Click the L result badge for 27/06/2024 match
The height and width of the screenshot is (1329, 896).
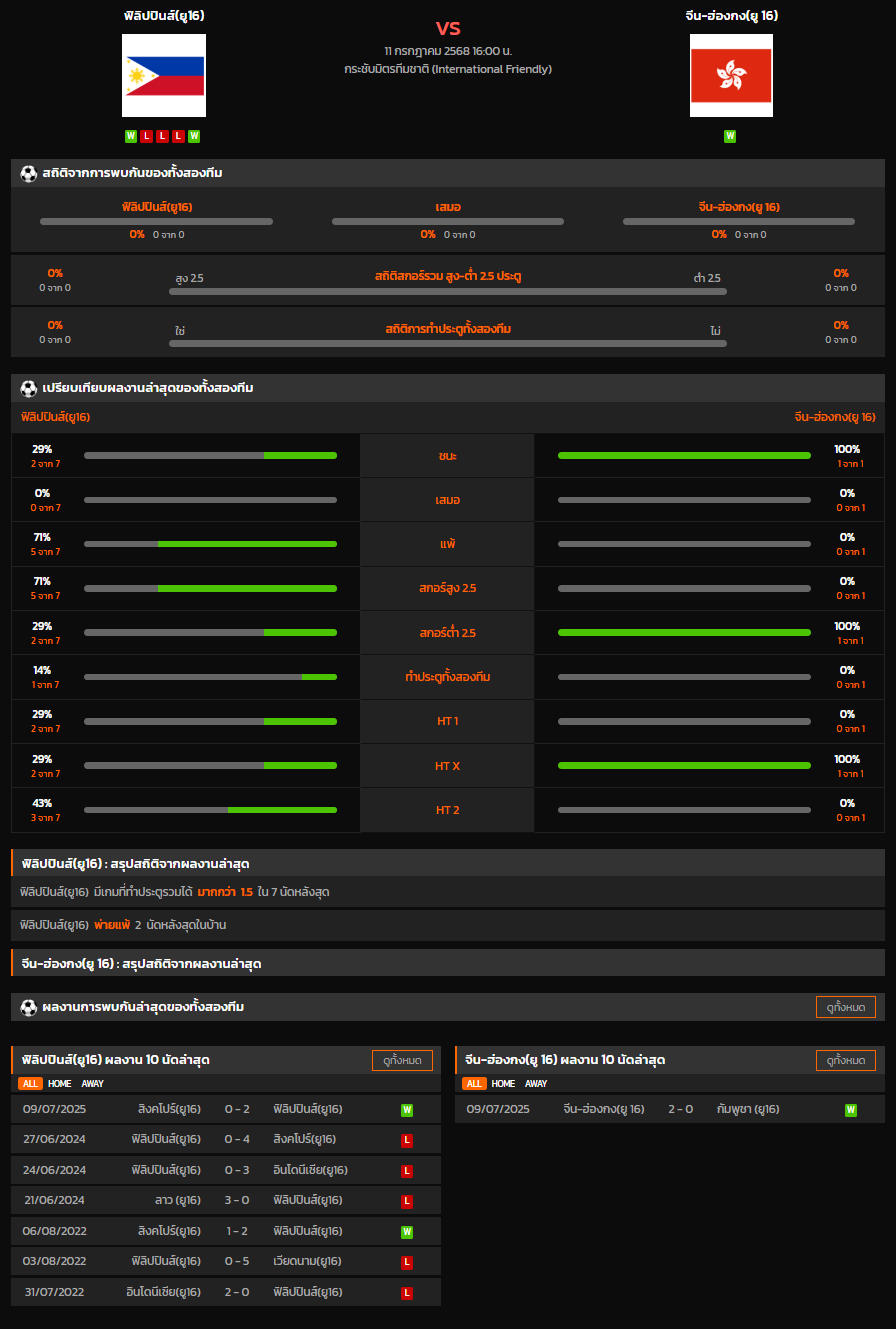pyautogui.click(x=407, y=1140)
